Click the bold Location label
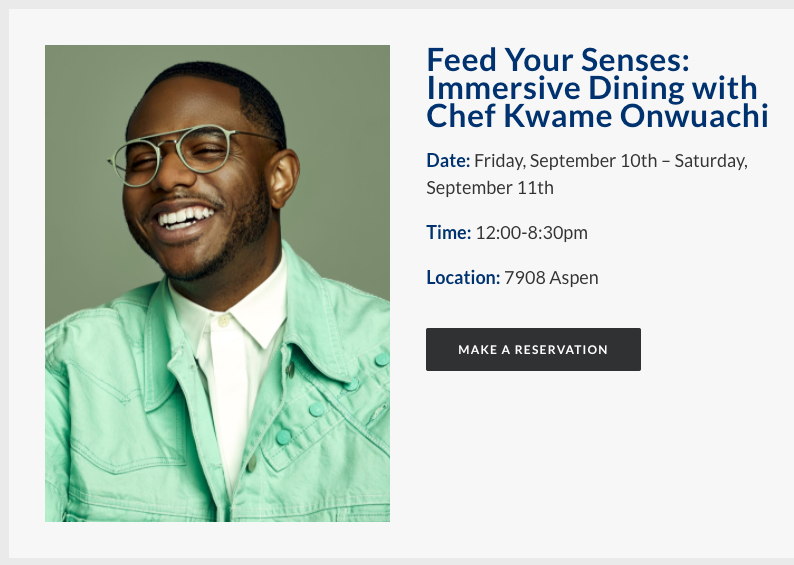The image size is (794, 565). coord(462,278)
